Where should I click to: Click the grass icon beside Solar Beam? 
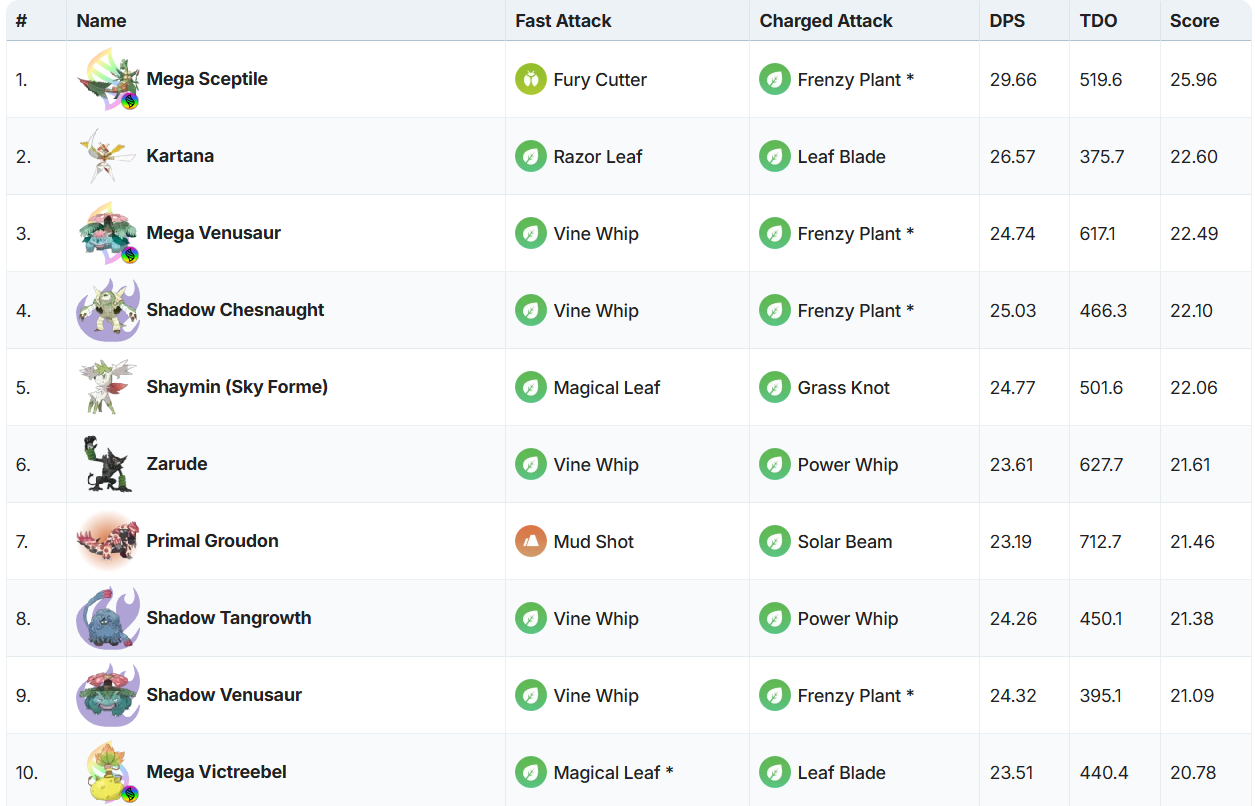click(775, 542)
